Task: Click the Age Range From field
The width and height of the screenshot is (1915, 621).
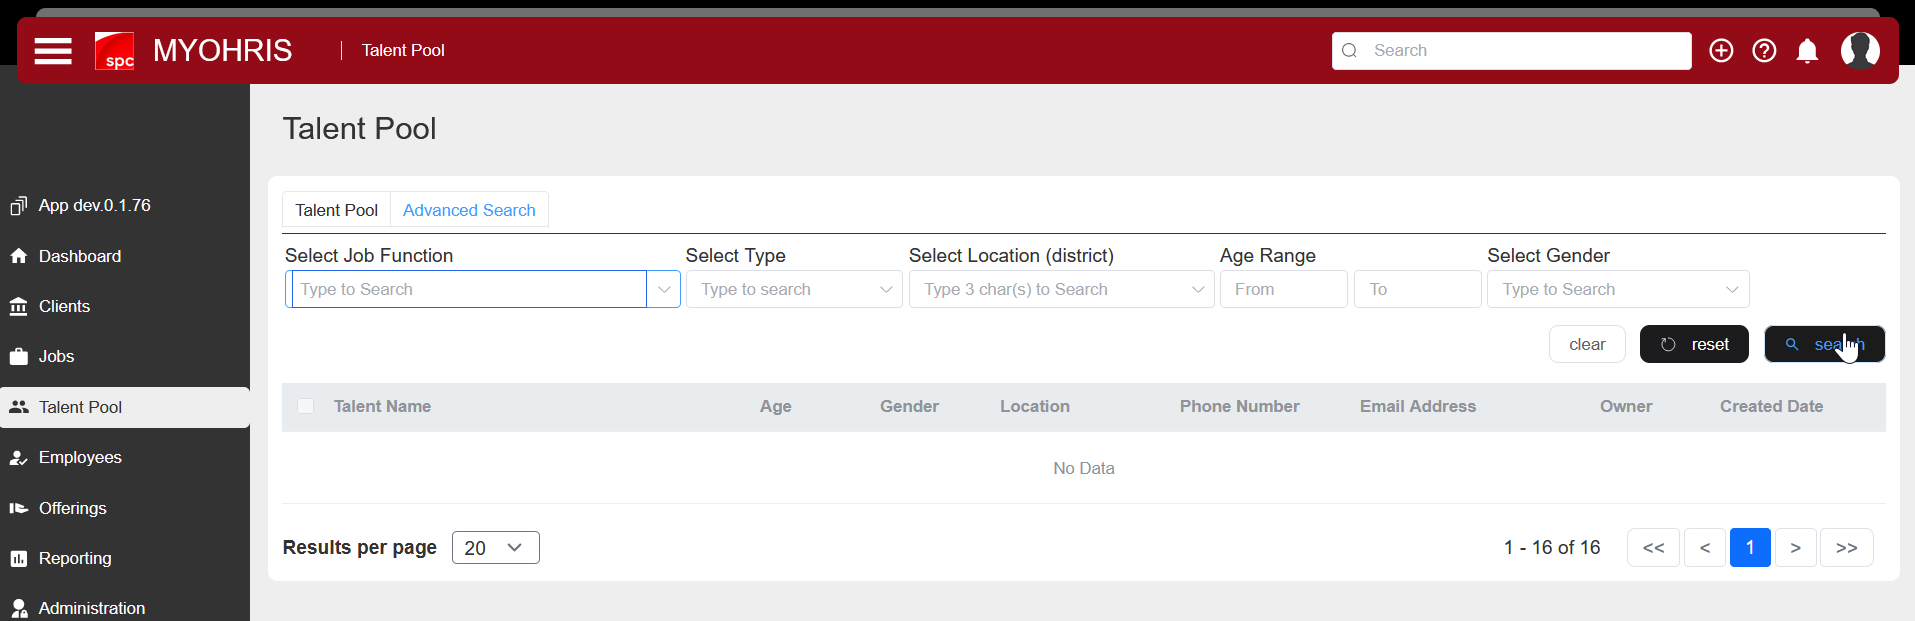Action: [1283, 289]
